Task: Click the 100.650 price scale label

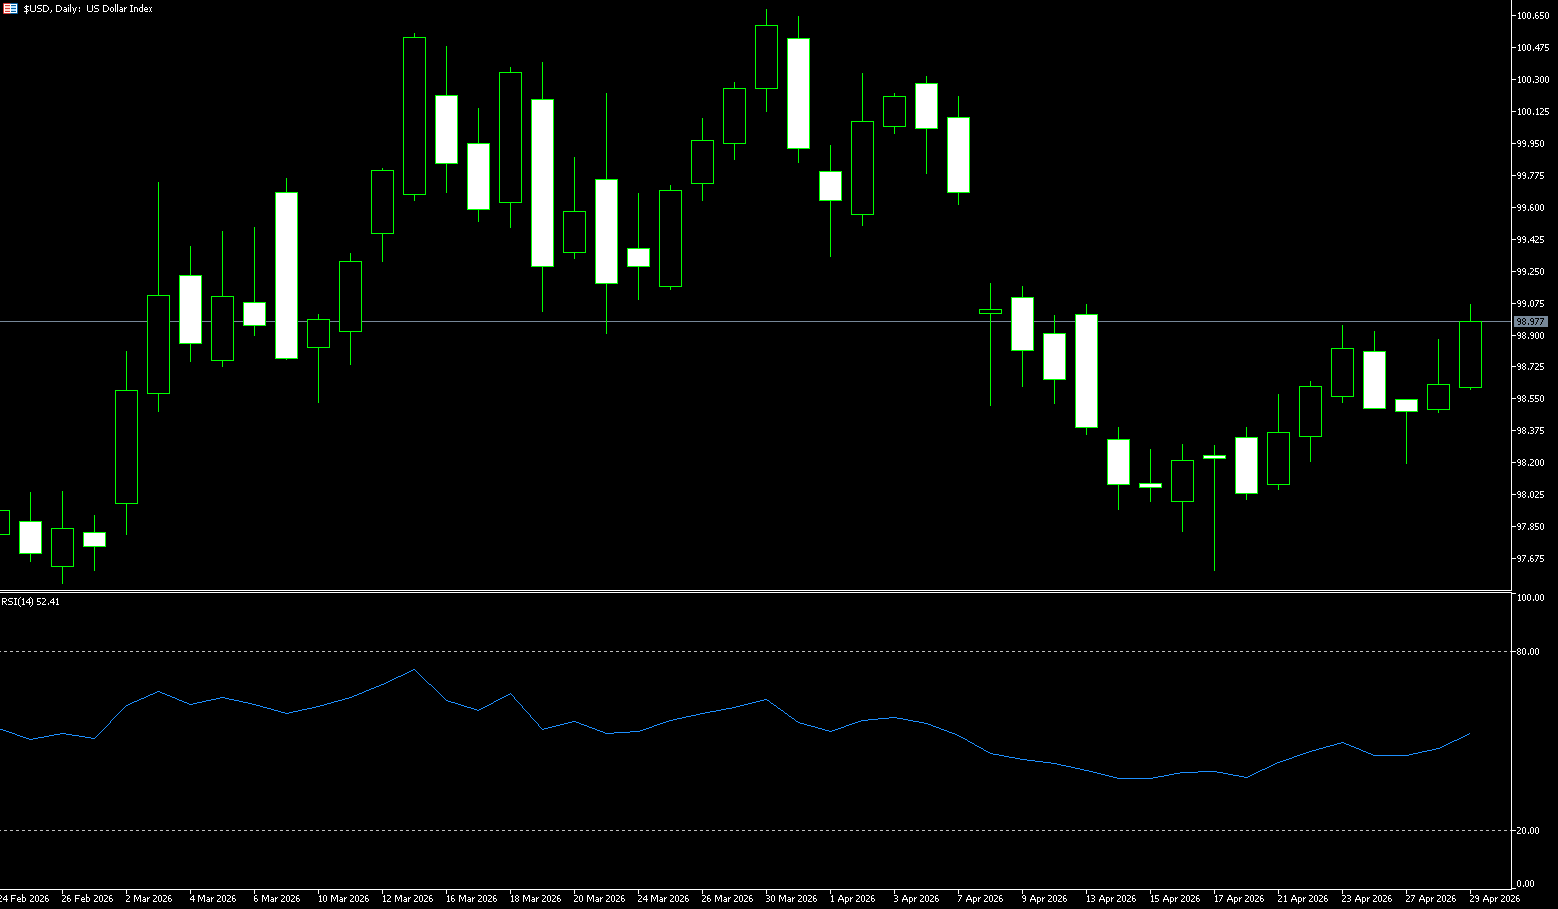Action: (1532, 16)
